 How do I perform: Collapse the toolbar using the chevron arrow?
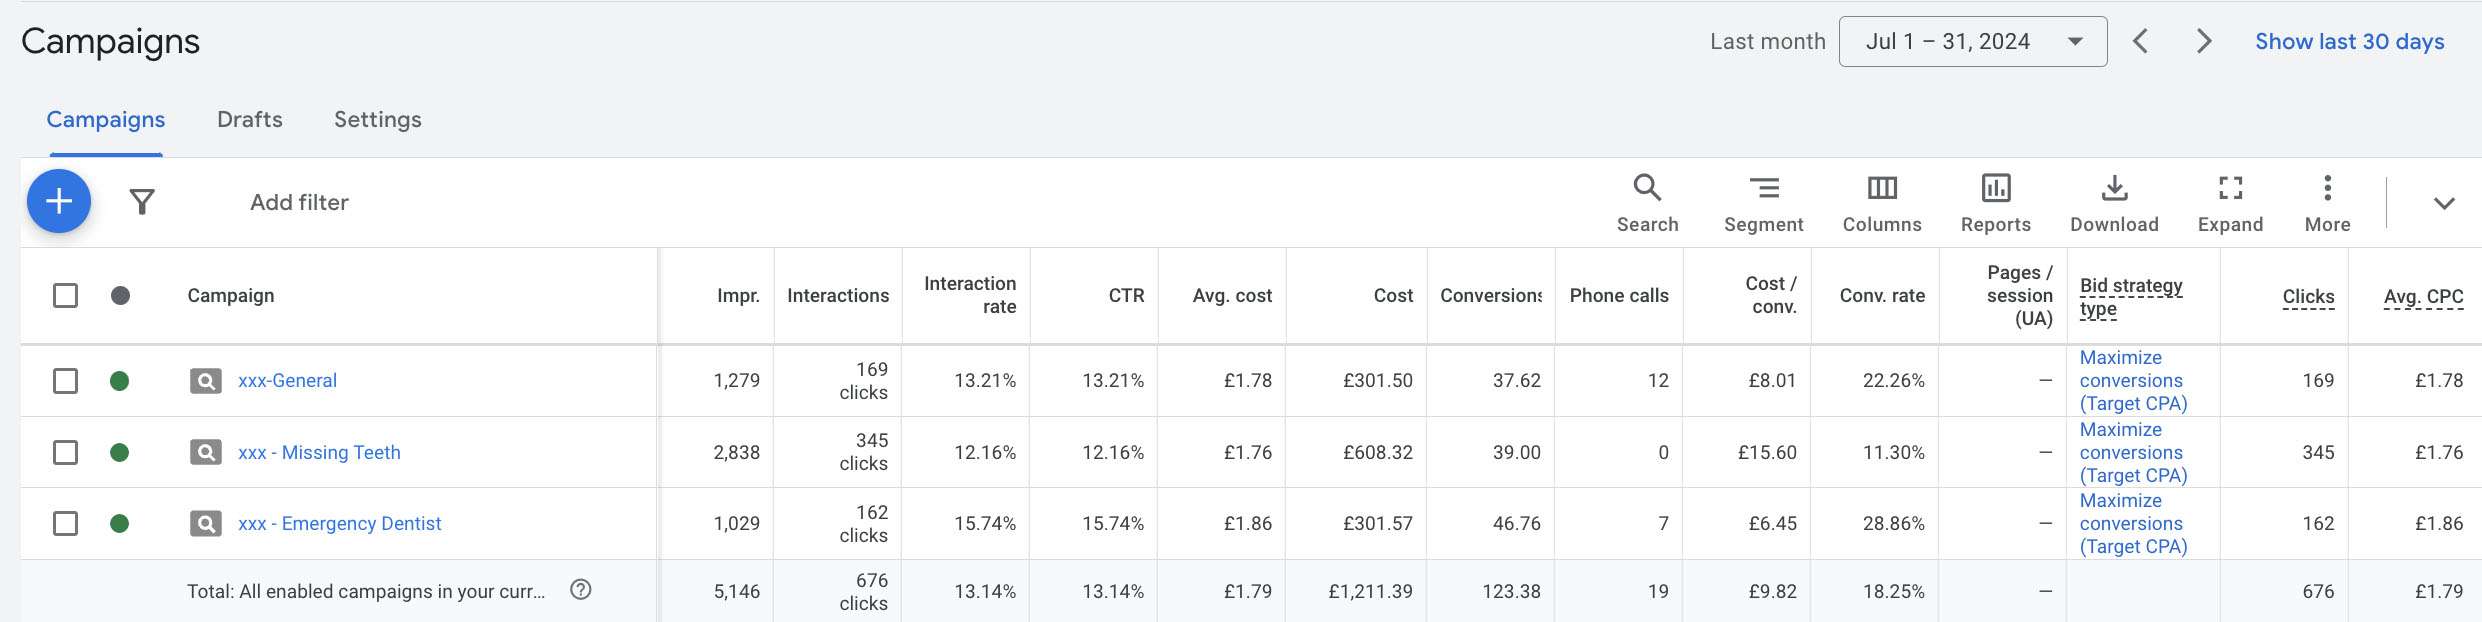pyautogui.click(x=2443, y=203)
